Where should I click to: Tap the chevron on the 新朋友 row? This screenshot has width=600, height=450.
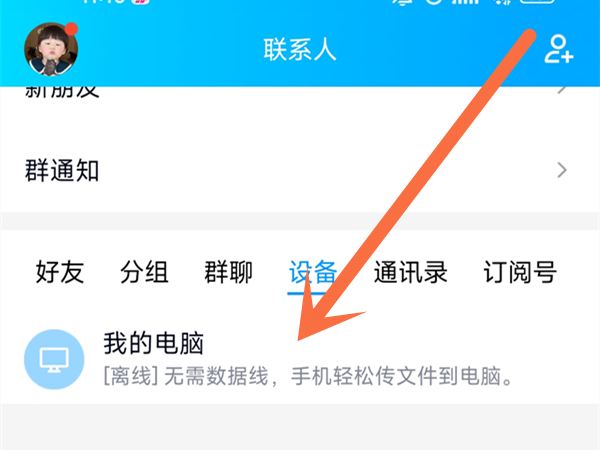[x=561, y=90]
